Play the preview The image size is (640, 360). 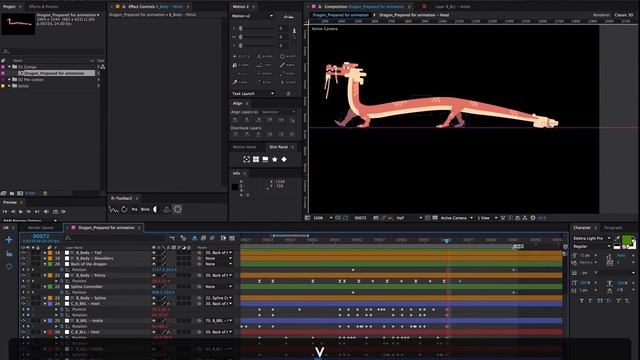(x=21, y=211)
